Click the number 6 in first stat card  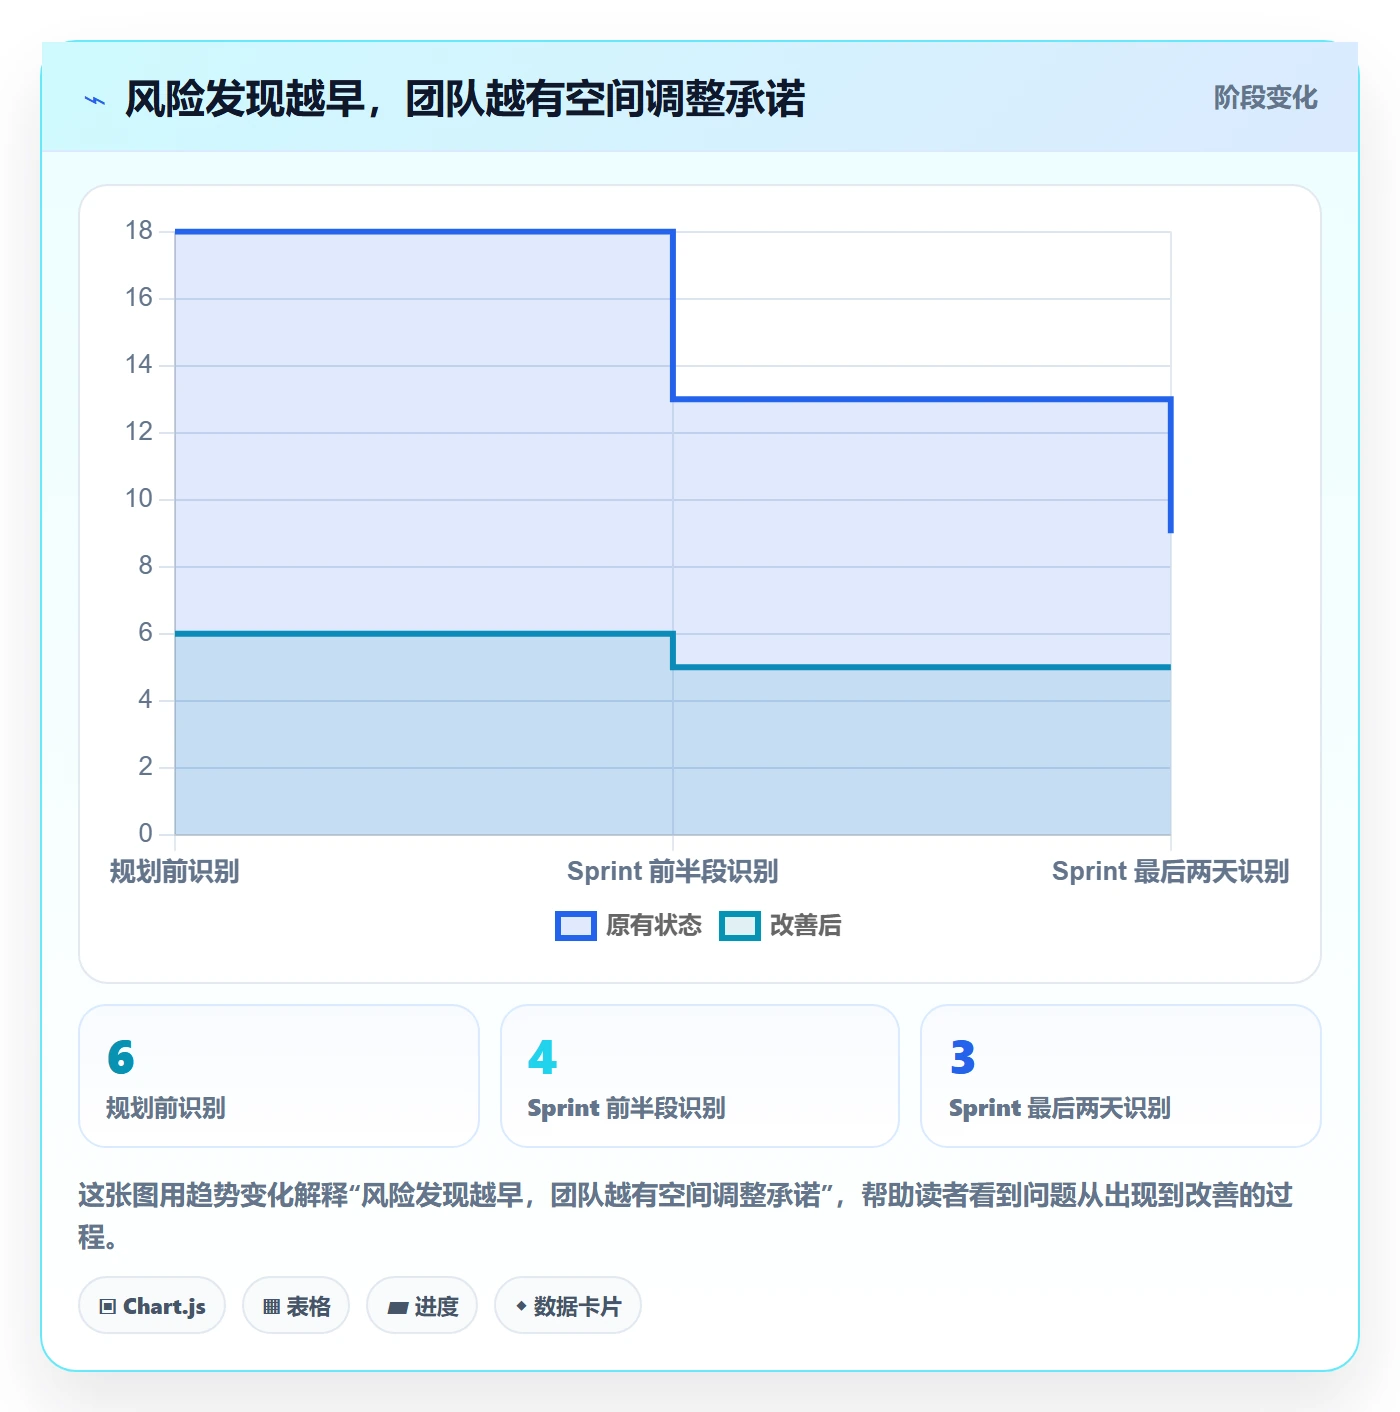tap(121, 1057)
